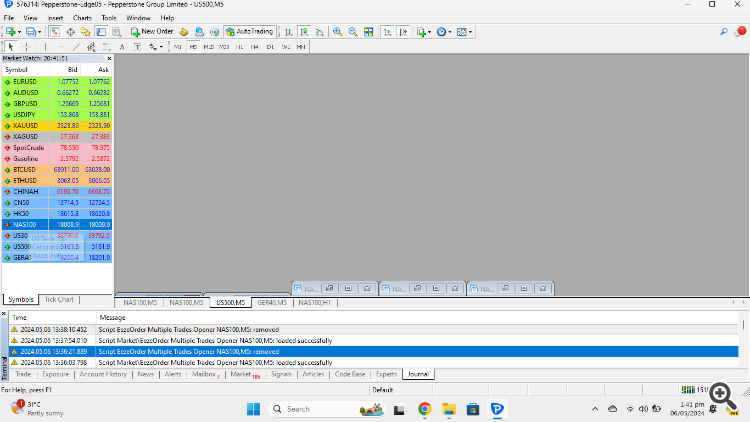Open the Profiles toolbar icon
Screen dimensions: 750x422
click(31, 32)
